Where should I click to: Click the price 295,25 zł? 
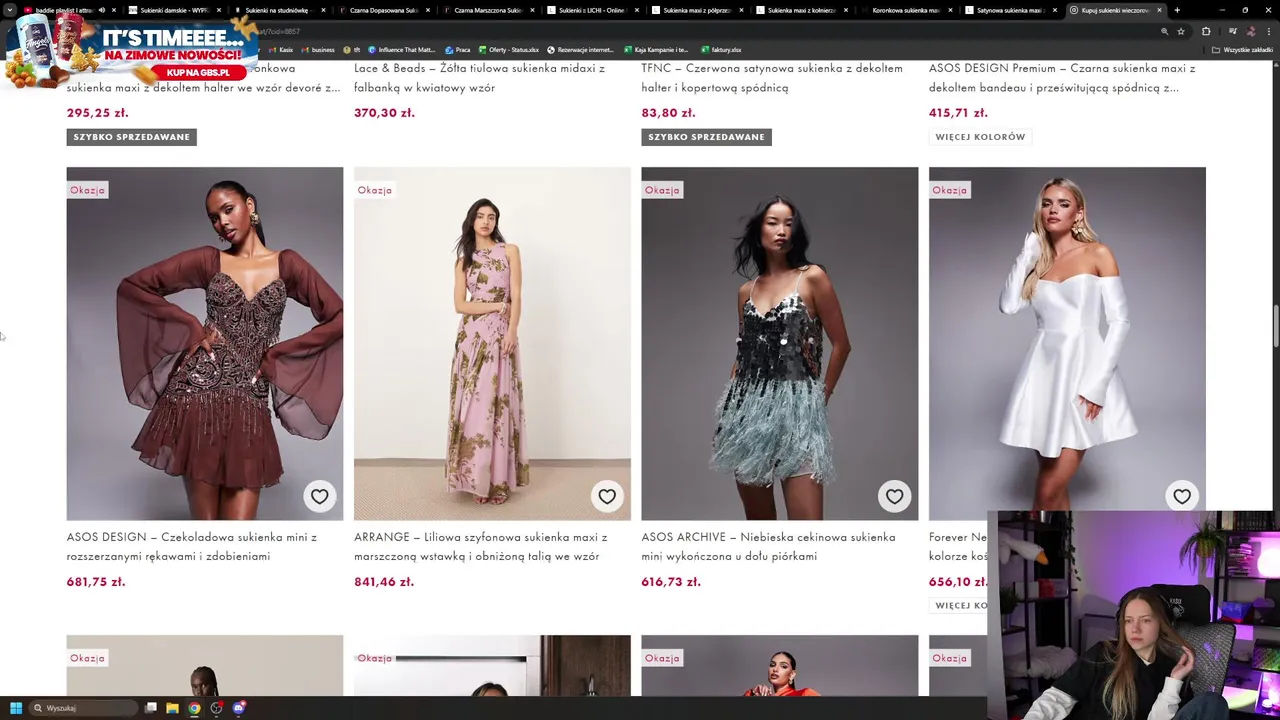(97, 113)
